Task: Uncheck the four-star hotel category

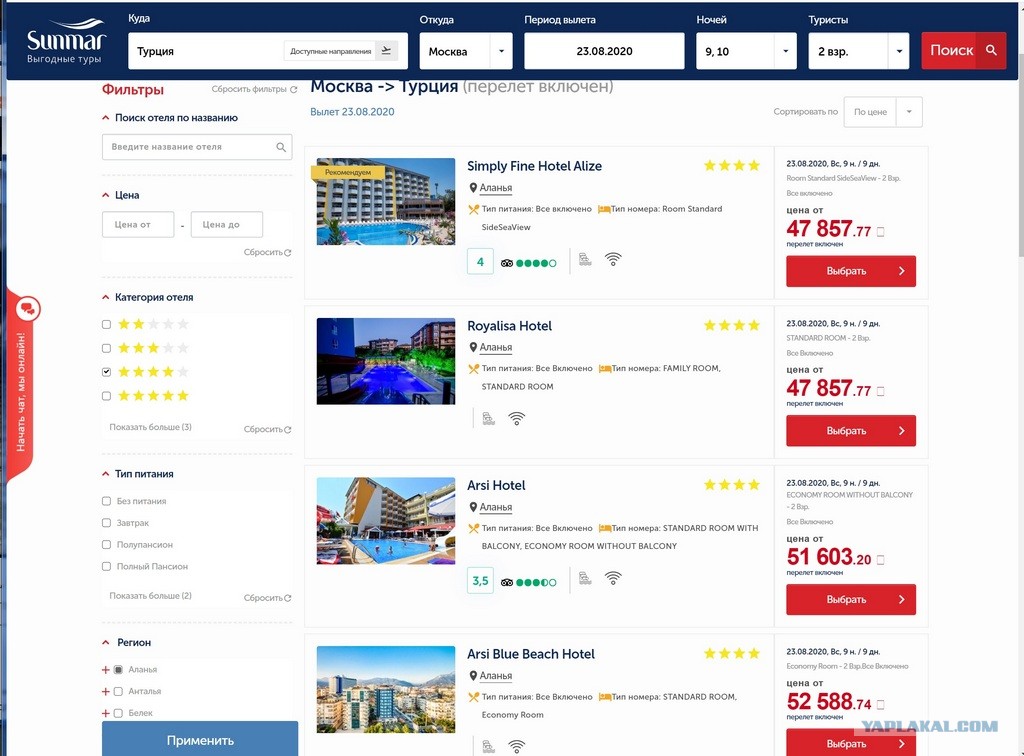Action: pos(106,372)
